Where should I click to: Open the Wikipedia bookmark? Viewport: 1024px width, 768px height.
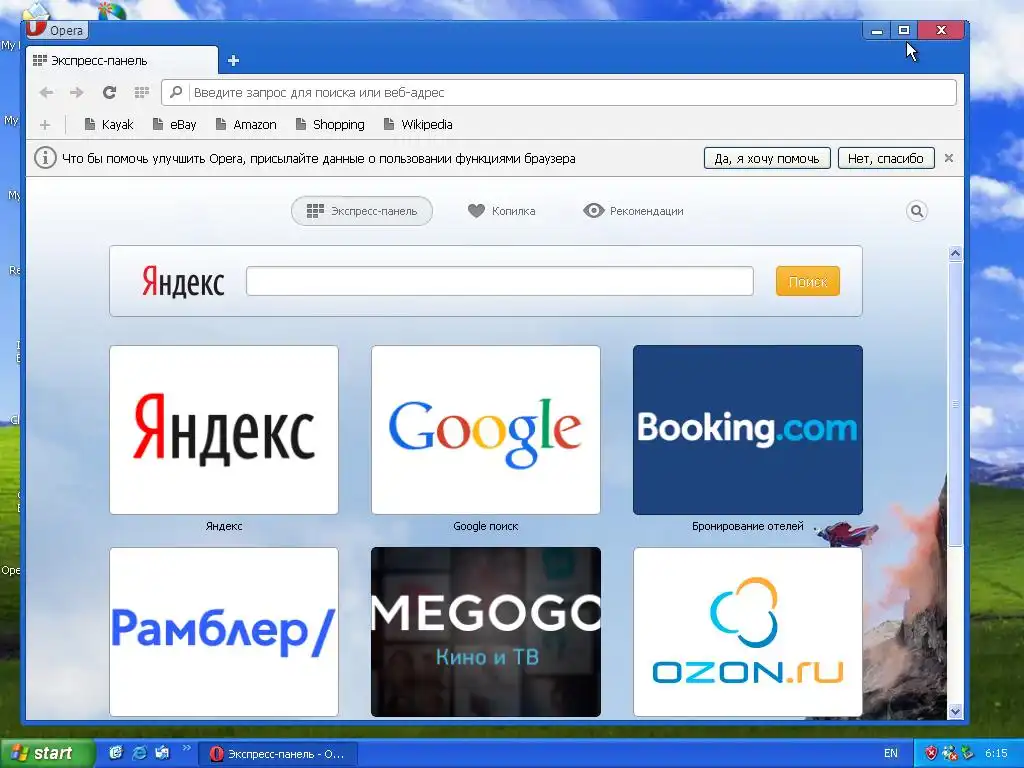(x=418, y=125)
